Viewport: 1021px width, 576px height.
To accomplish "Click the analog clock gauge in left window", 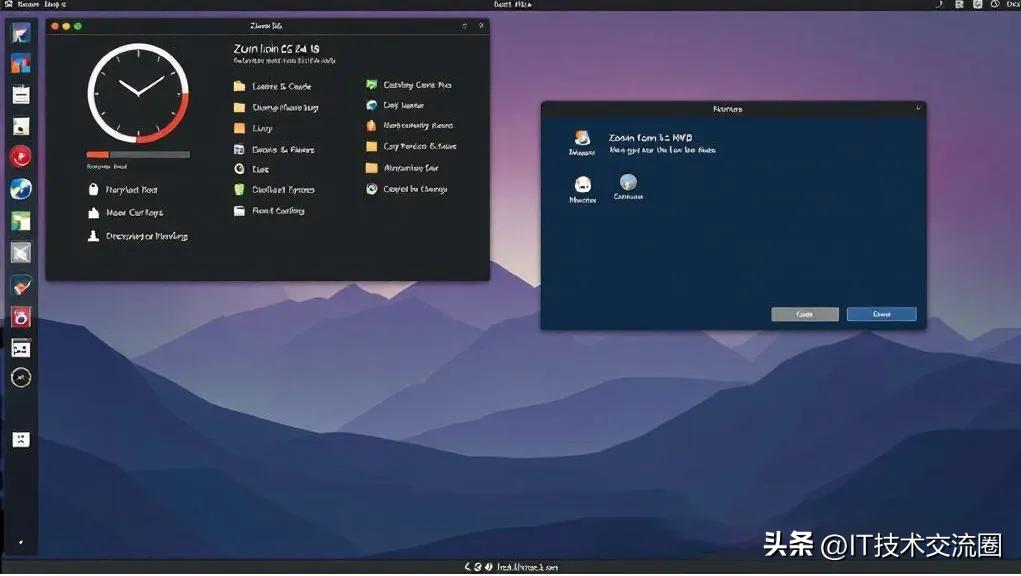I will point(138,94).
